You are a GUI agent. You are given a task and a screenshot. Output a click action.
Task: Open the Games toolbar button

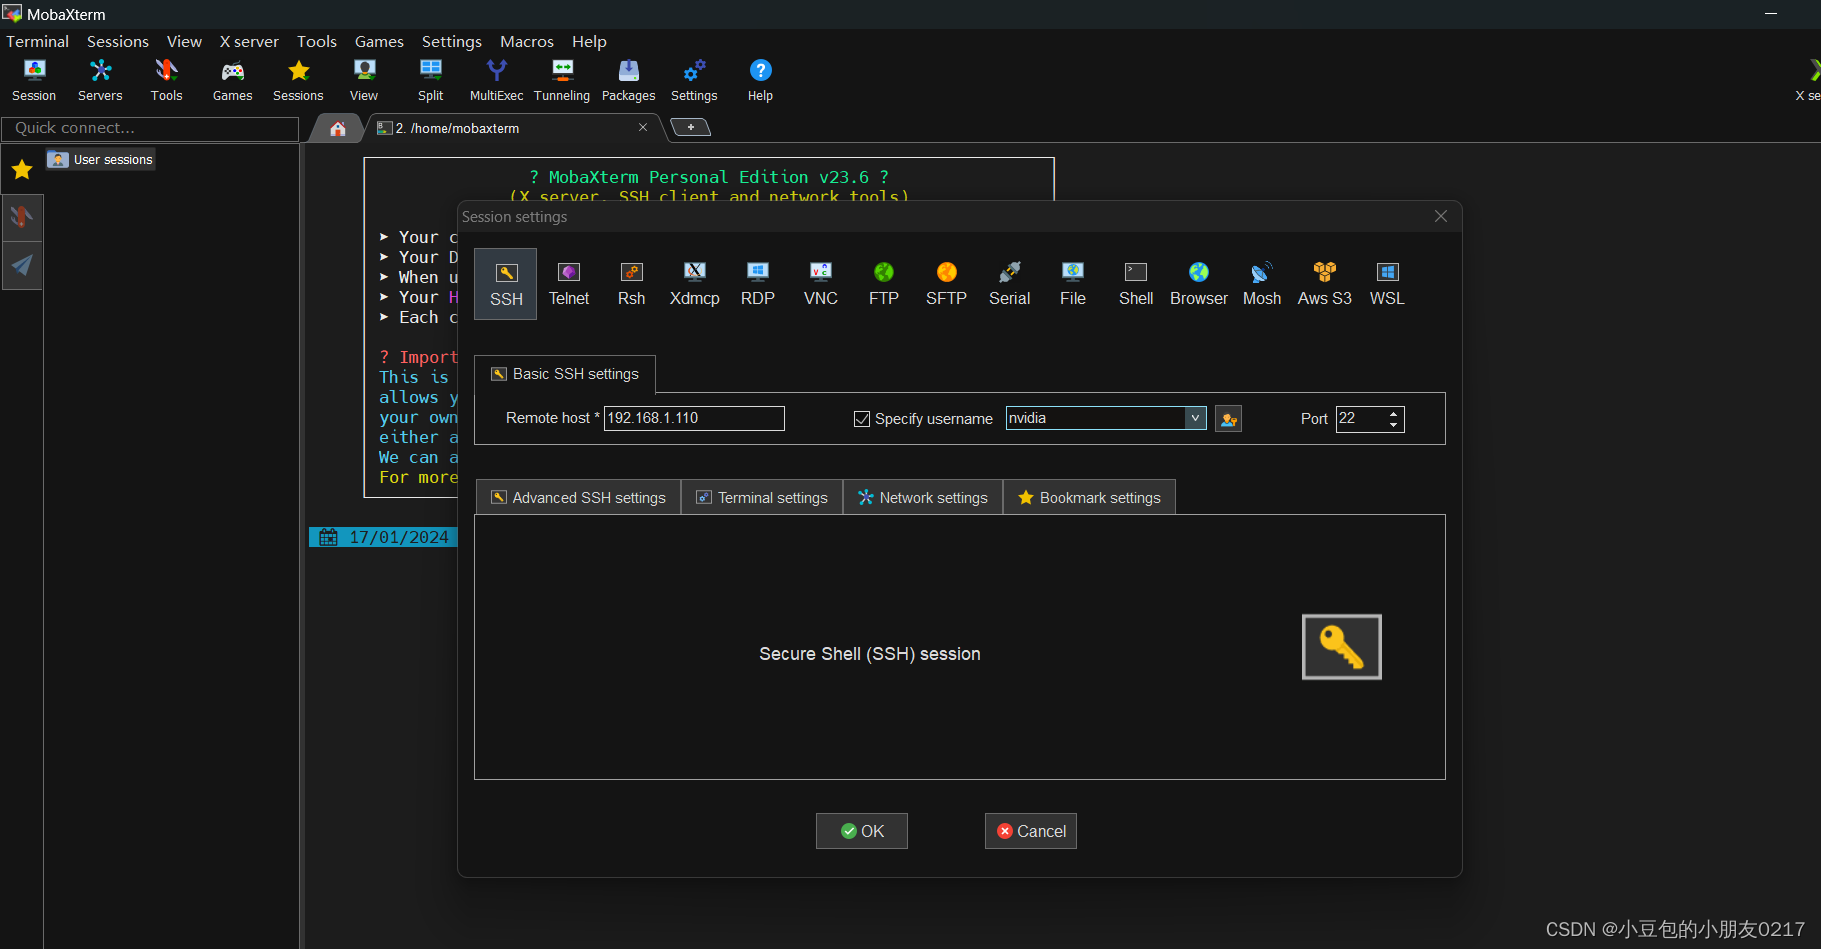click(x=232, y=80)
